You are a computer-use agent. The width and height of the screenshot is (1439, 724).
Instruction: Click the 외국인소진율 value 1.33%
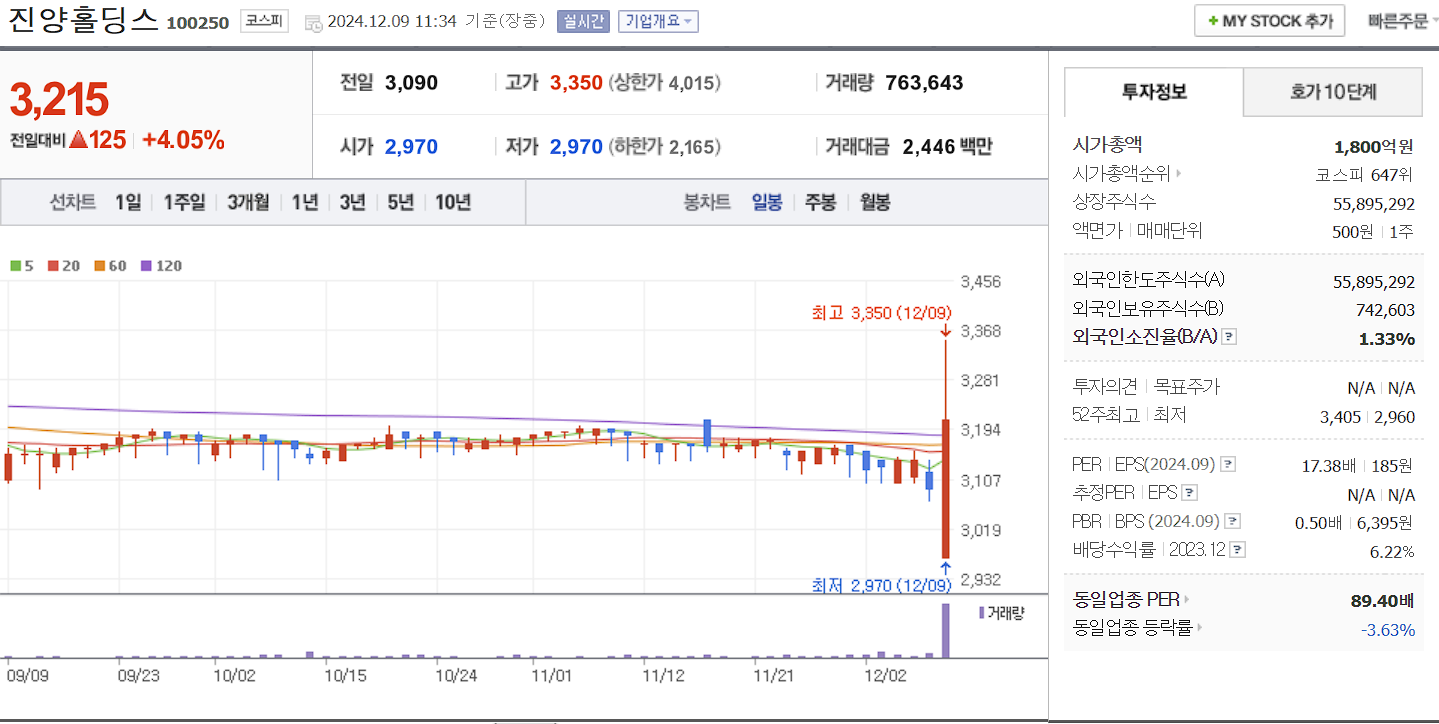pyautogui.click(x=1387, y=339)
